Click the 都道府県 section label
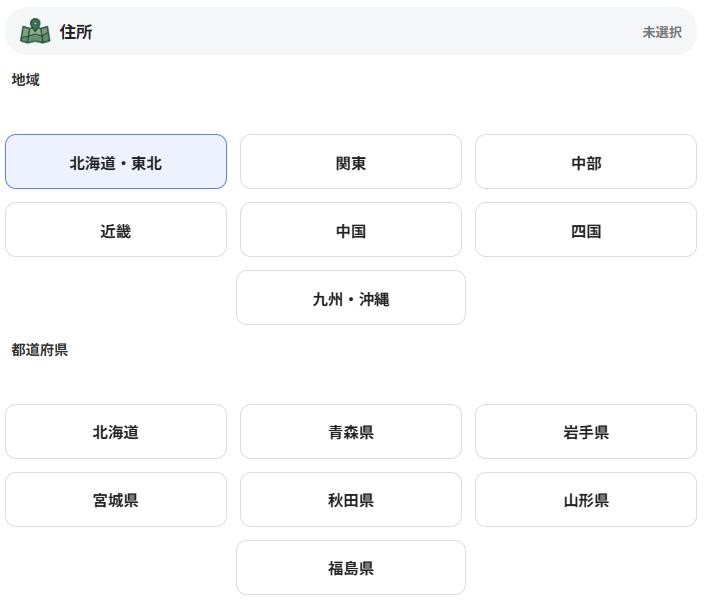This screenshot has width=707, height=605. 40,349
